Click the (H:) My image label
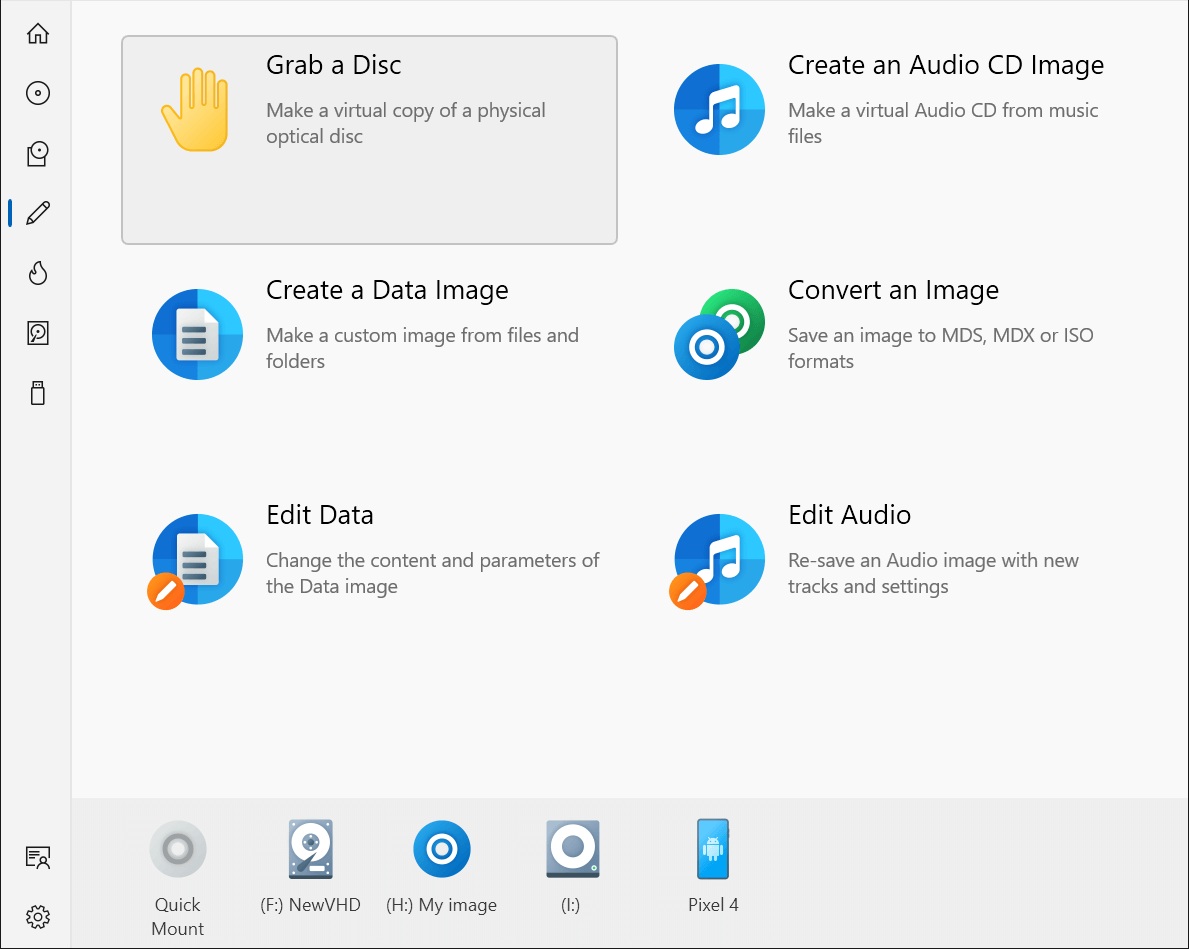The image size is (1189, 949). point(441,905)
